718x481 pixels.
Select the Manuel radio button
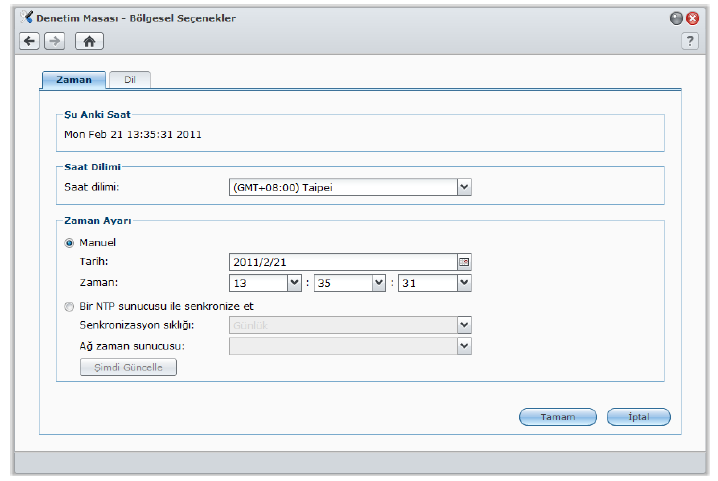tap(70, 242)
